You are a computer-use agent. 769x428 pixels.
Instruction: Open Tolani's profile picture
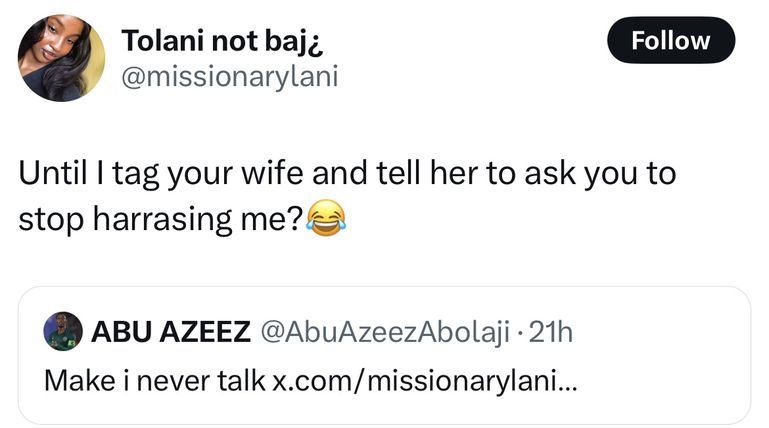(x=61, y=58)
